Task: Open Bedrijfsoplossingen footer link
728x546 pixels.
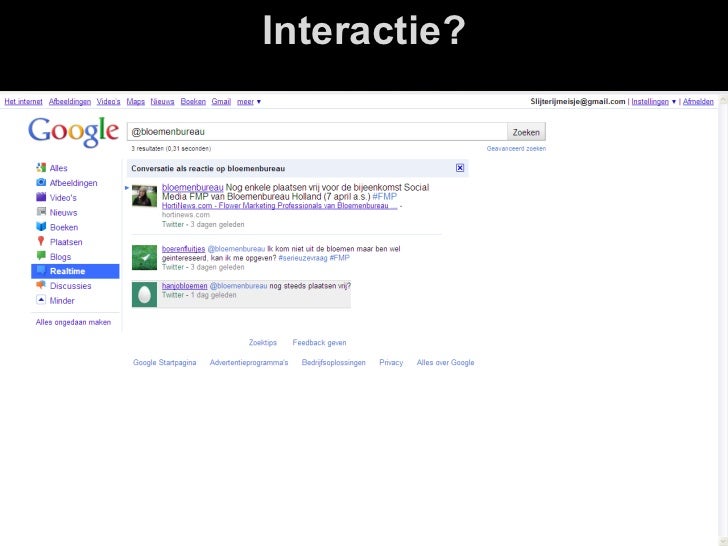Action: tap(333, 363)
